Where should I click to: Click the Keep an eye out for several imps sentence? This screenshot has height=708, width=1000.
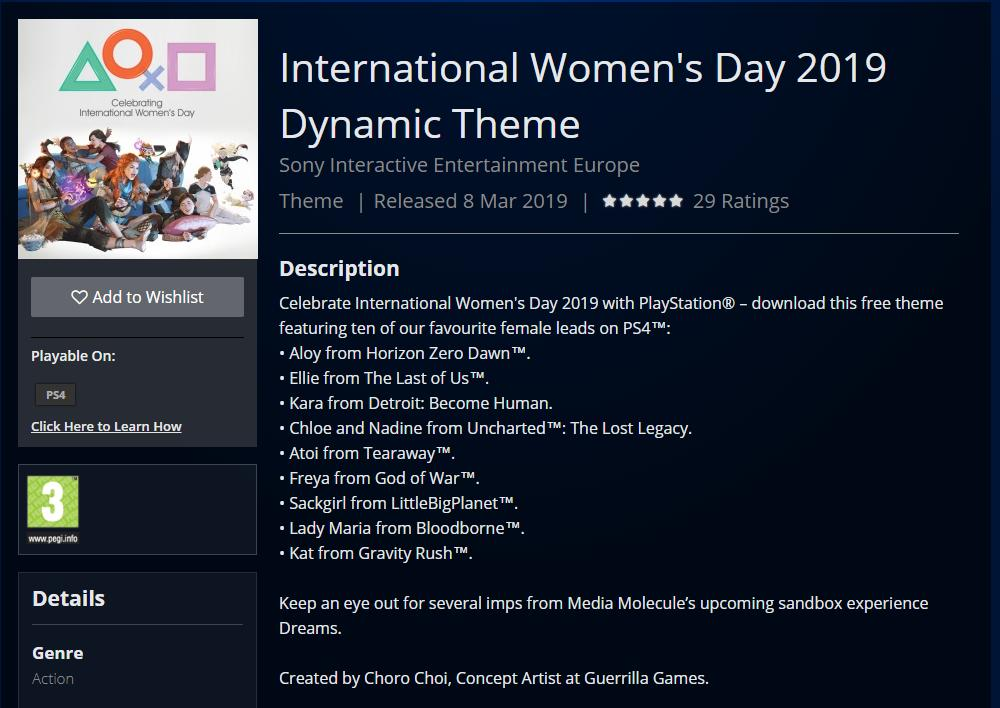point(604,616)
